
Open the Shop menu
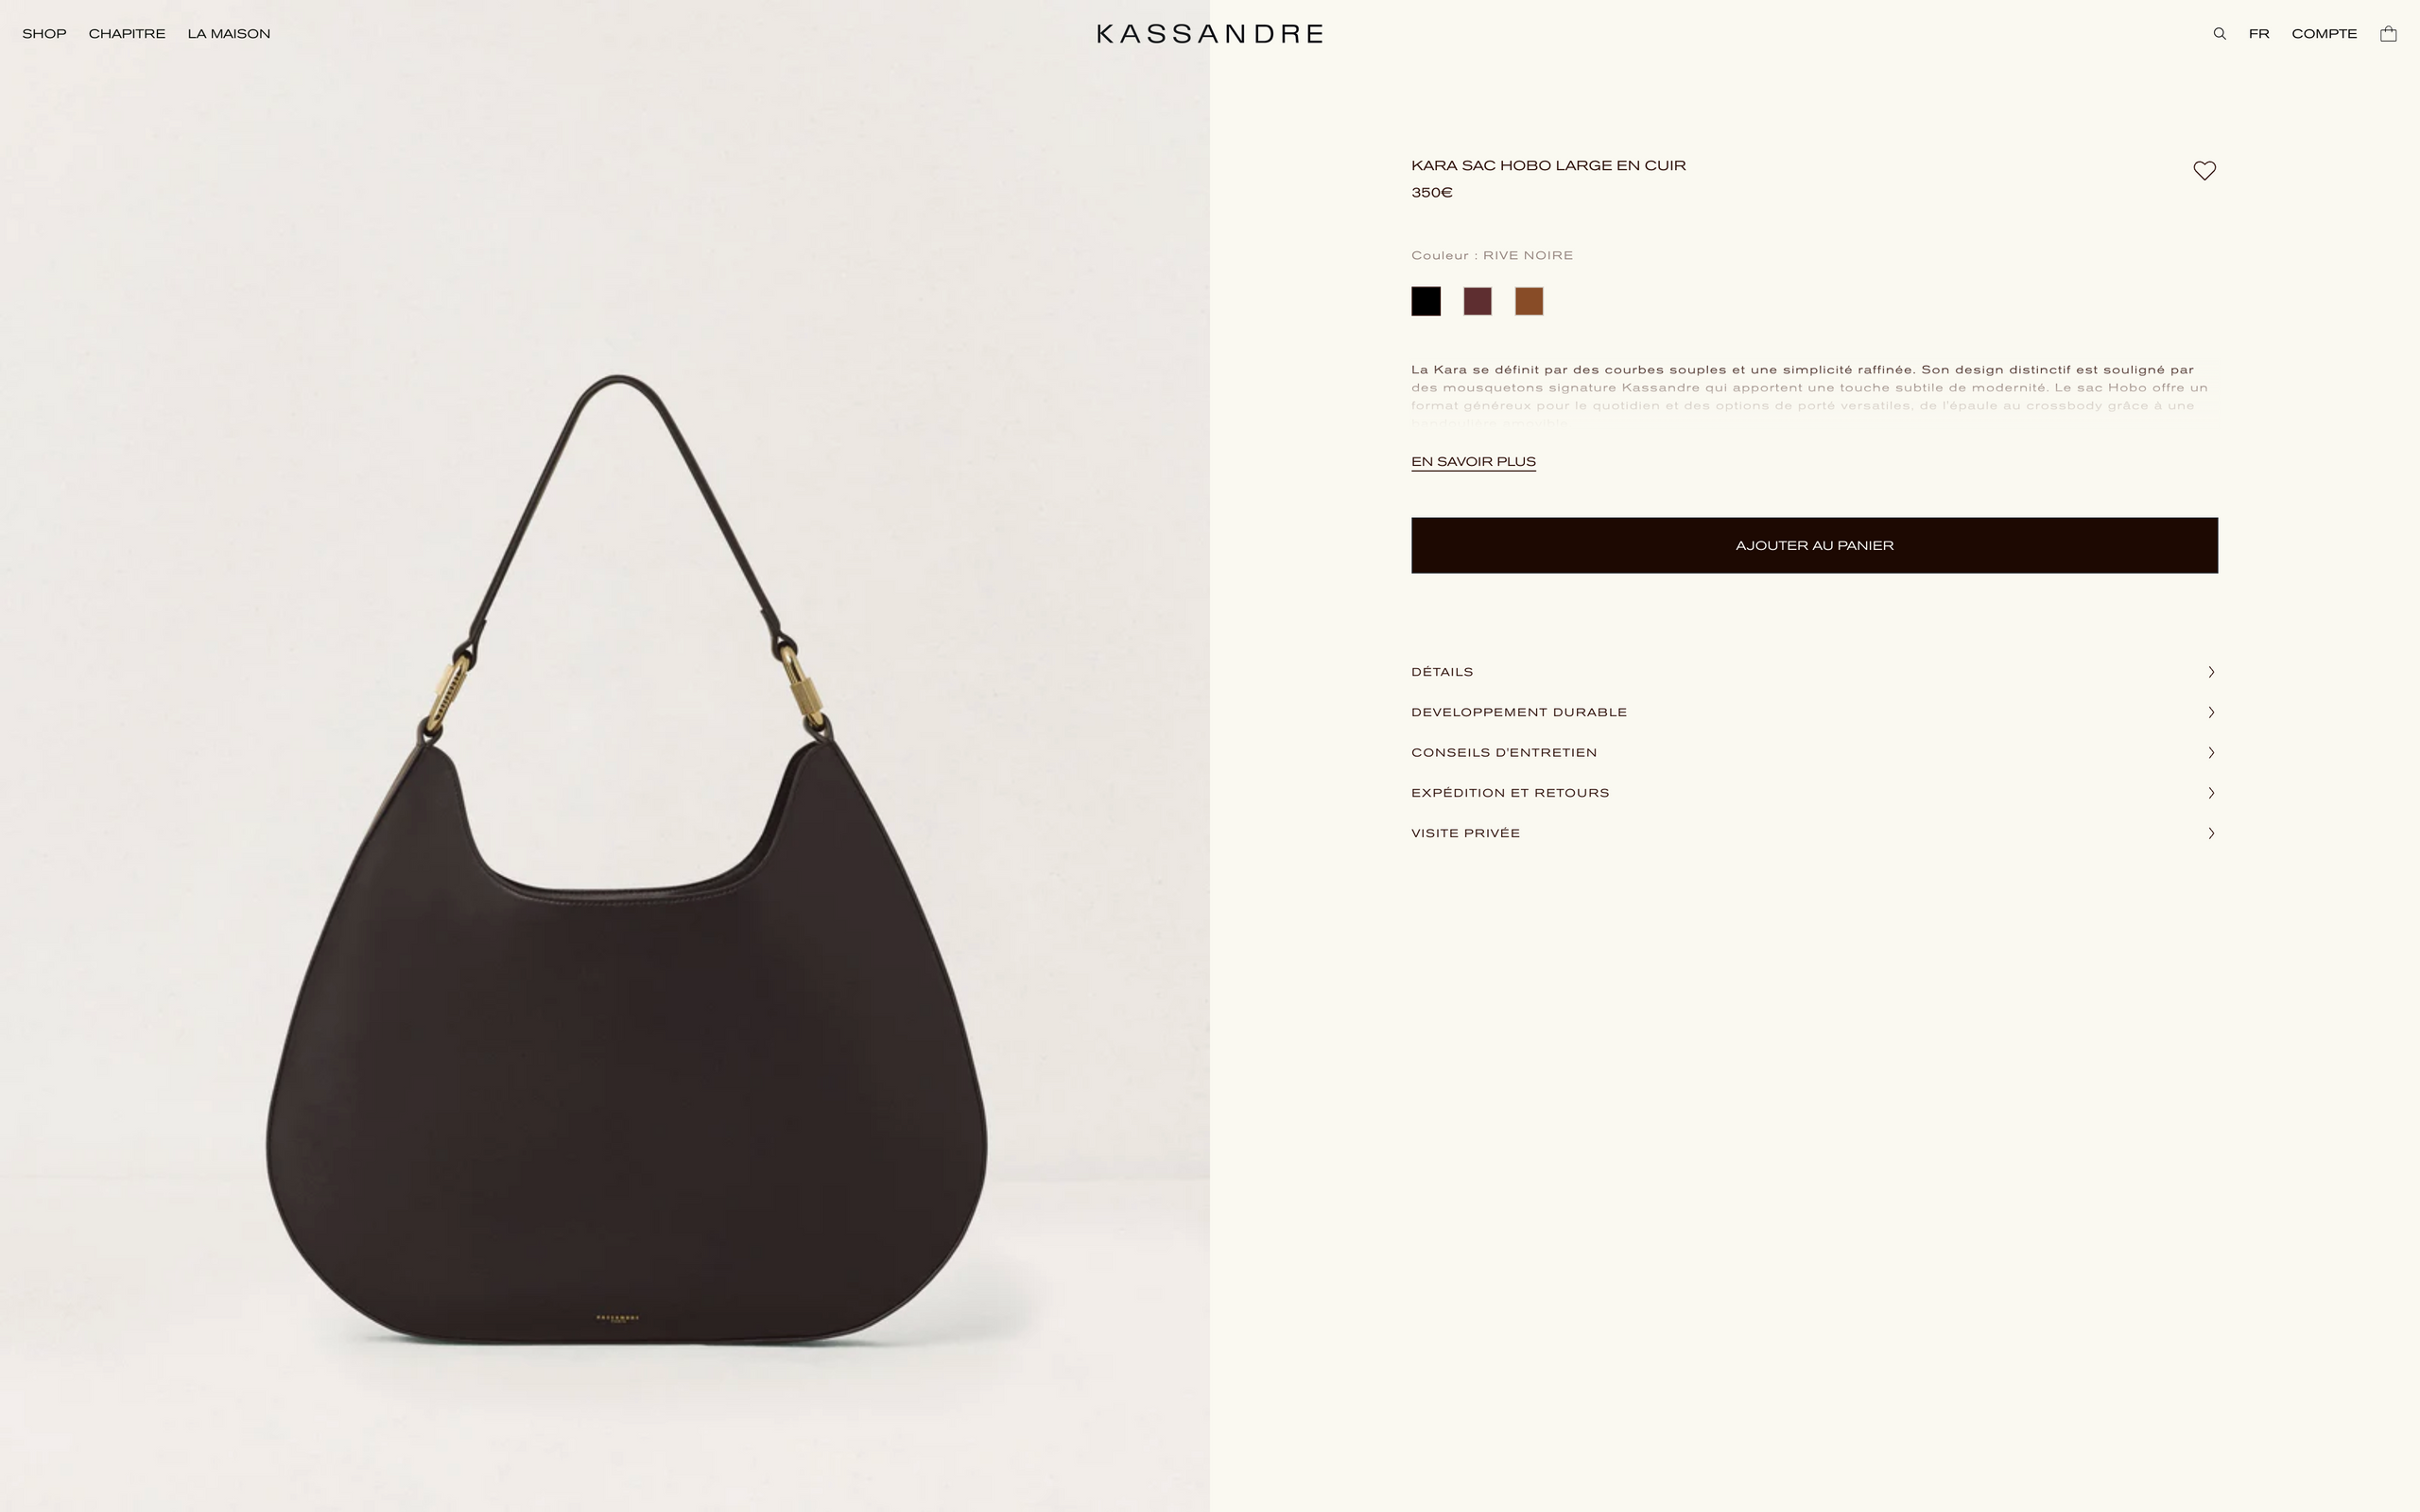pyautogui.click(x=44, y=34)
